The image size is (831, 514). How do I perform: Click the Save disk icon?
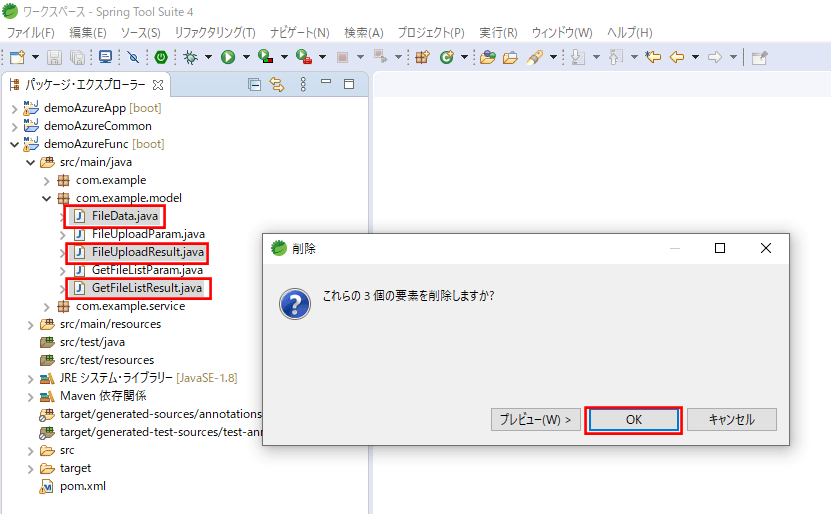point(54,57)
